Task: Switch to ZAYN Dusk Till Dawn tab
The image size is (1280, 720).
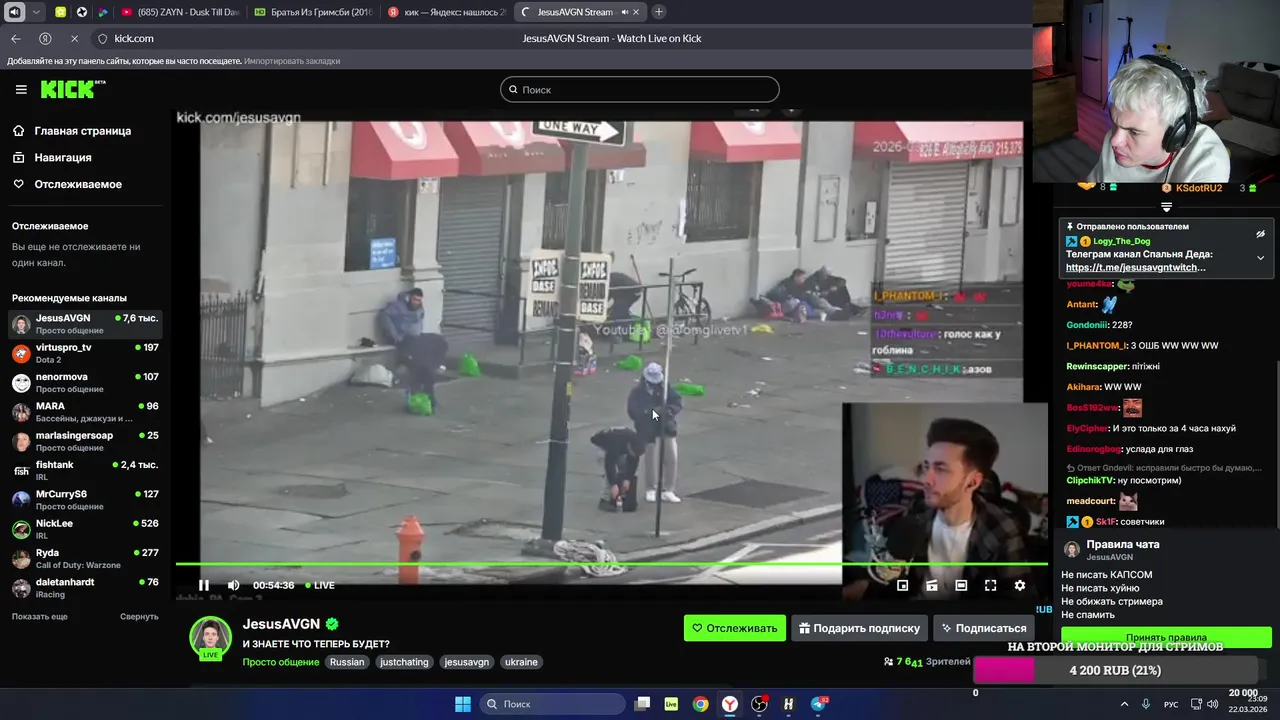Action: click(180, 12)
